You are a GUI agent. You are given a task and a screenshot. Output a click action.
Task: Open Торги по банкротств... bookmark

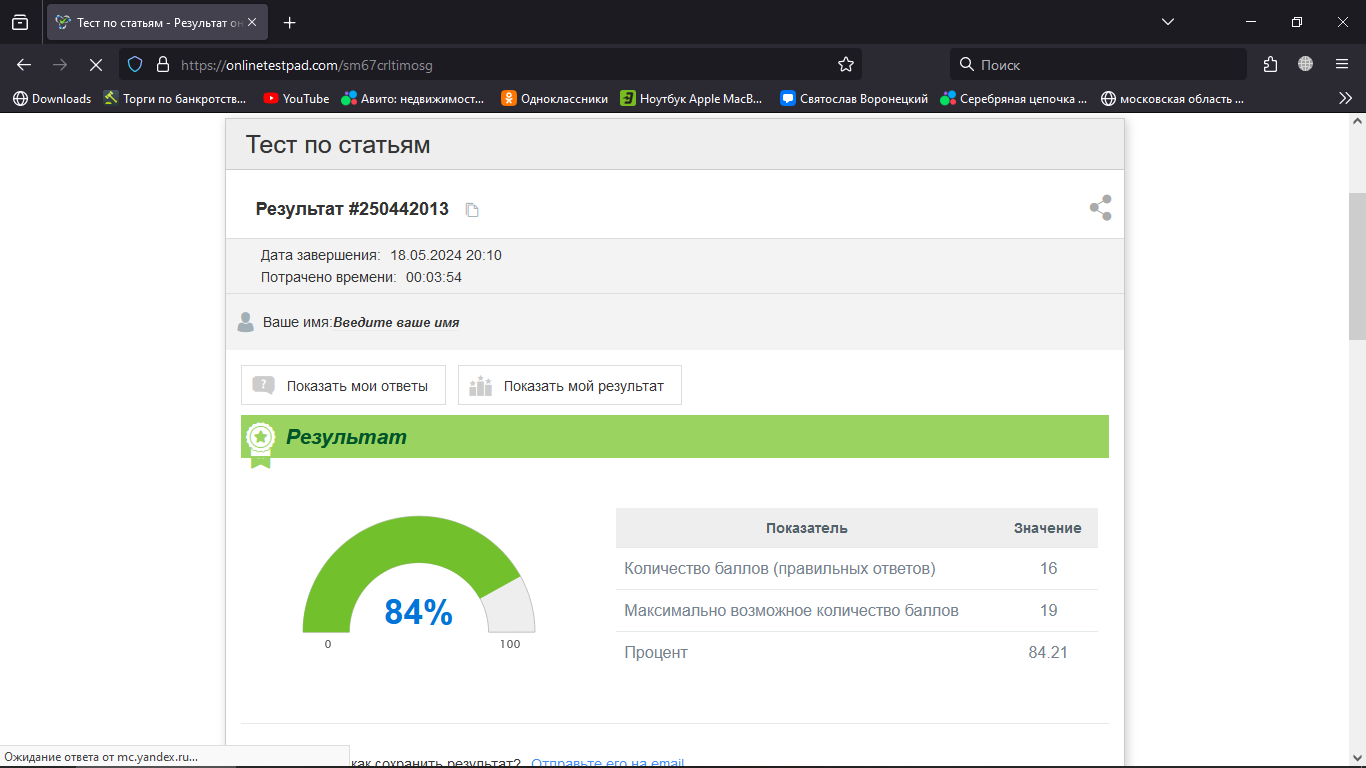(x=175, y=98)
